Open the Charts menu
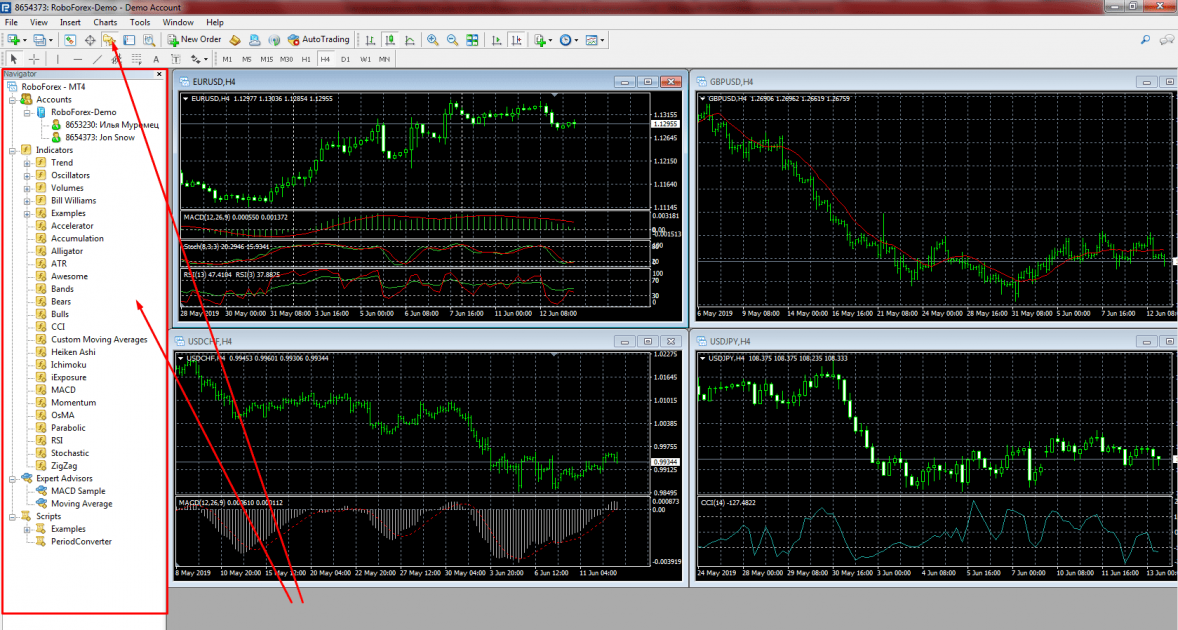 [105, 23]
